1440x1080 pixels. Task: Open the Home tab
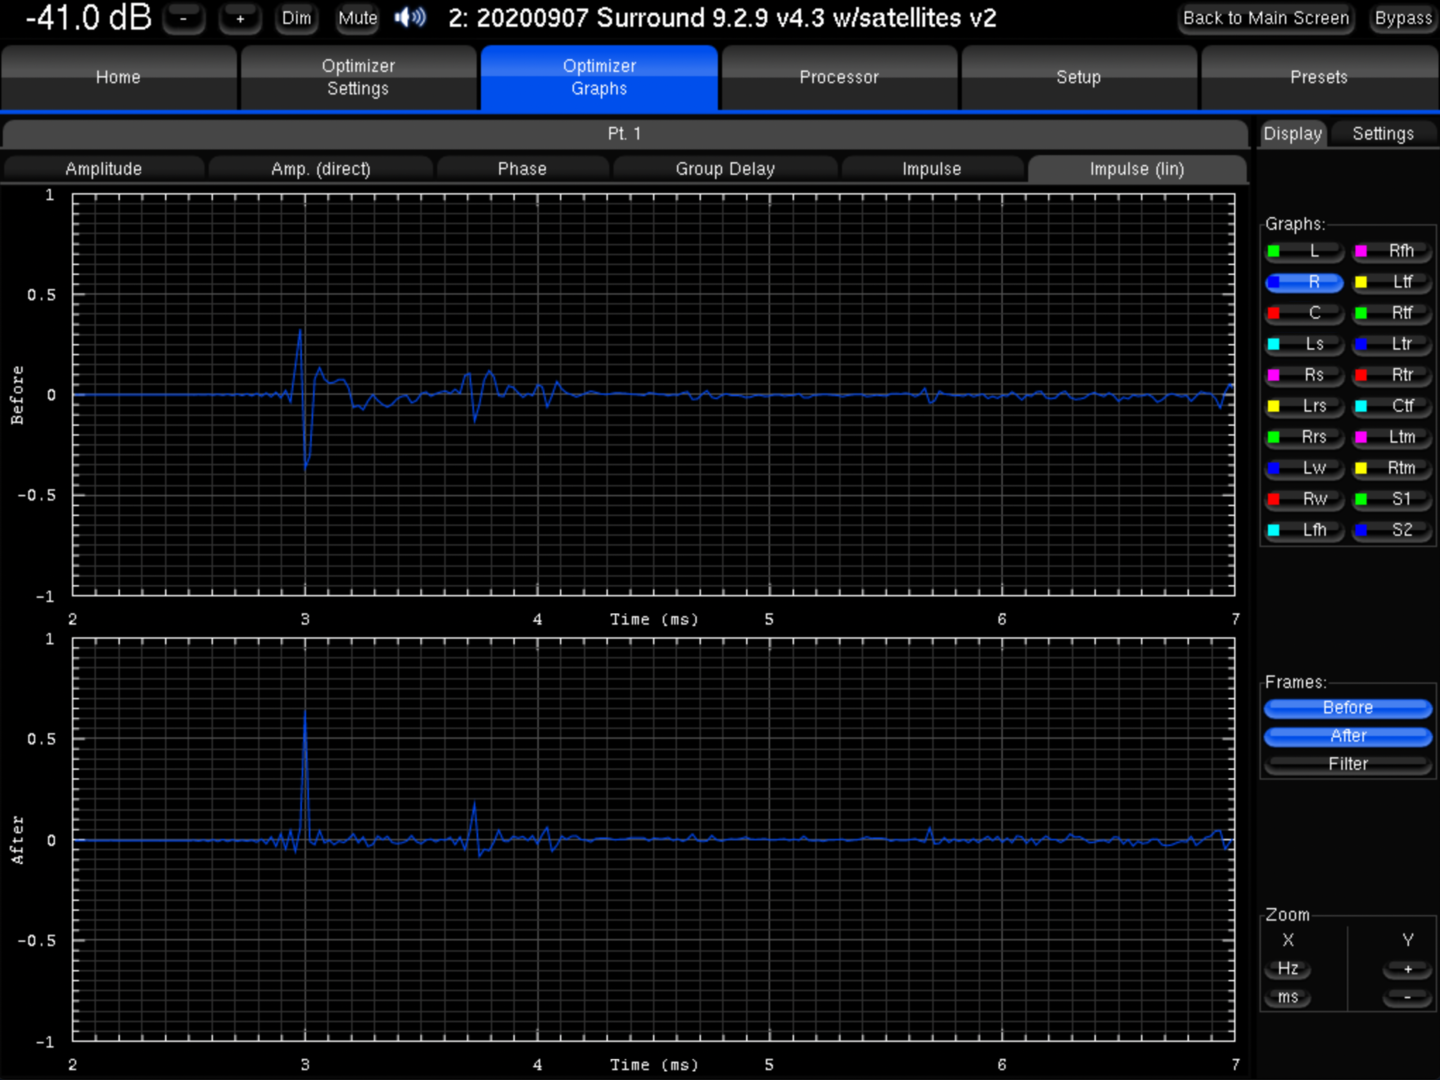click(x=119, y=77)
